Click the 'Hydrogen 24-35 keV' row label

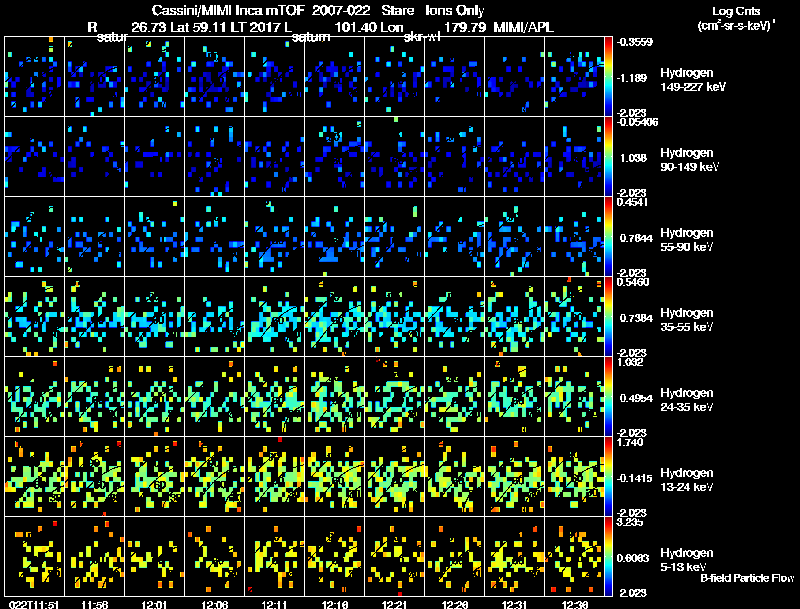[687, 400]
